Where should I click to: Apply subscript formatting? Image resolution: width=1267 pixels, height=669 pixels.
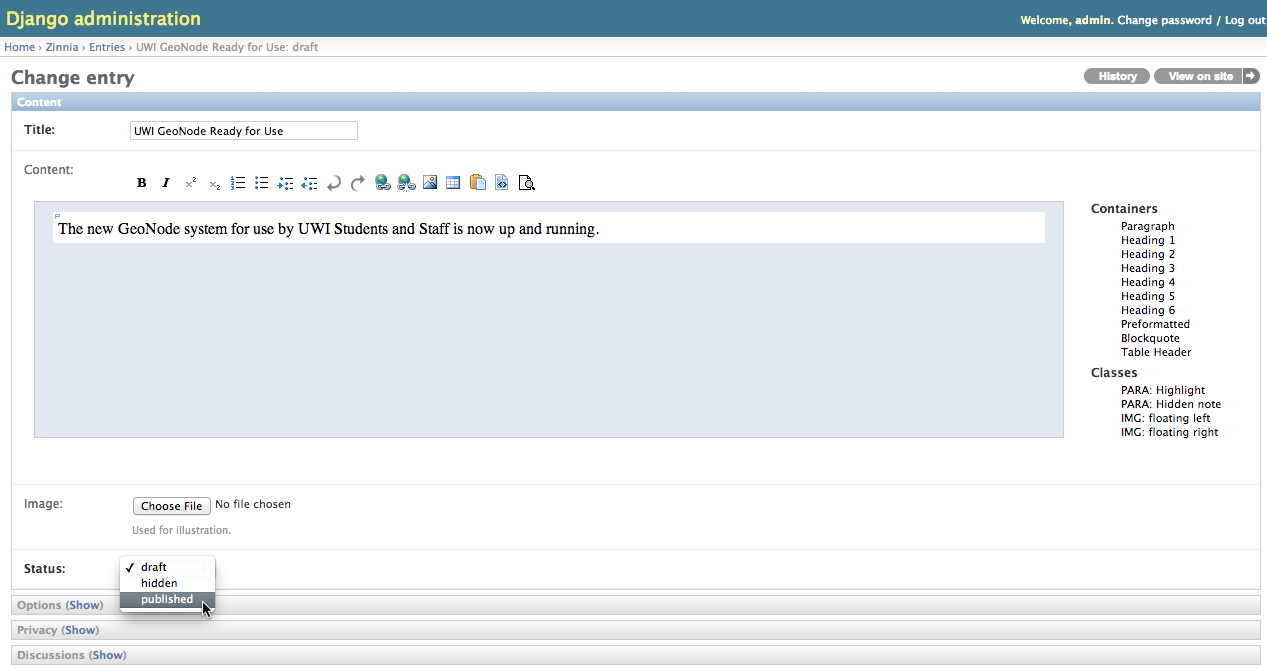point(214,183)
